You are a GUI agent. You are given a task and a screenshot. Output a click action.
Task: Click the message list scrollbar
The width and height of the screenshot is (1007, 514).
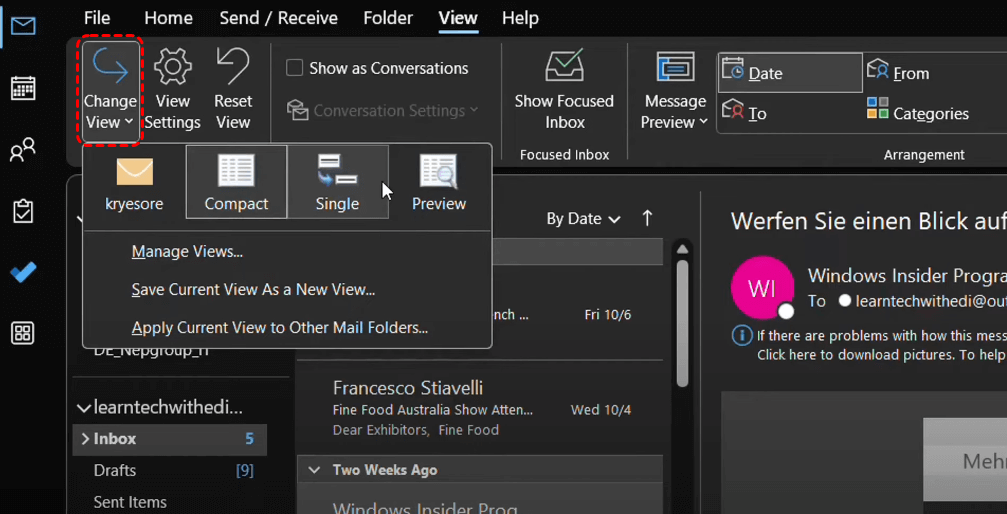683,320
